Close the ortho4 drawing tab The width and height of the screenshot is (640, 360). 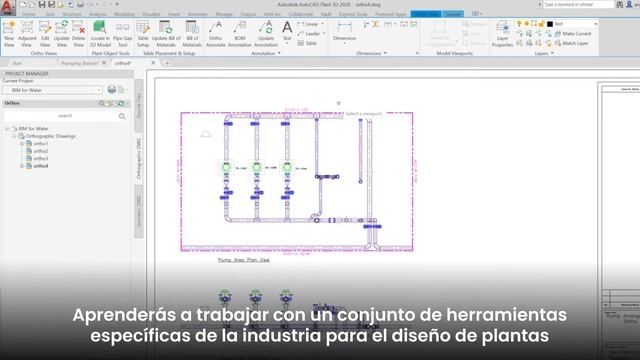(153, 63)
